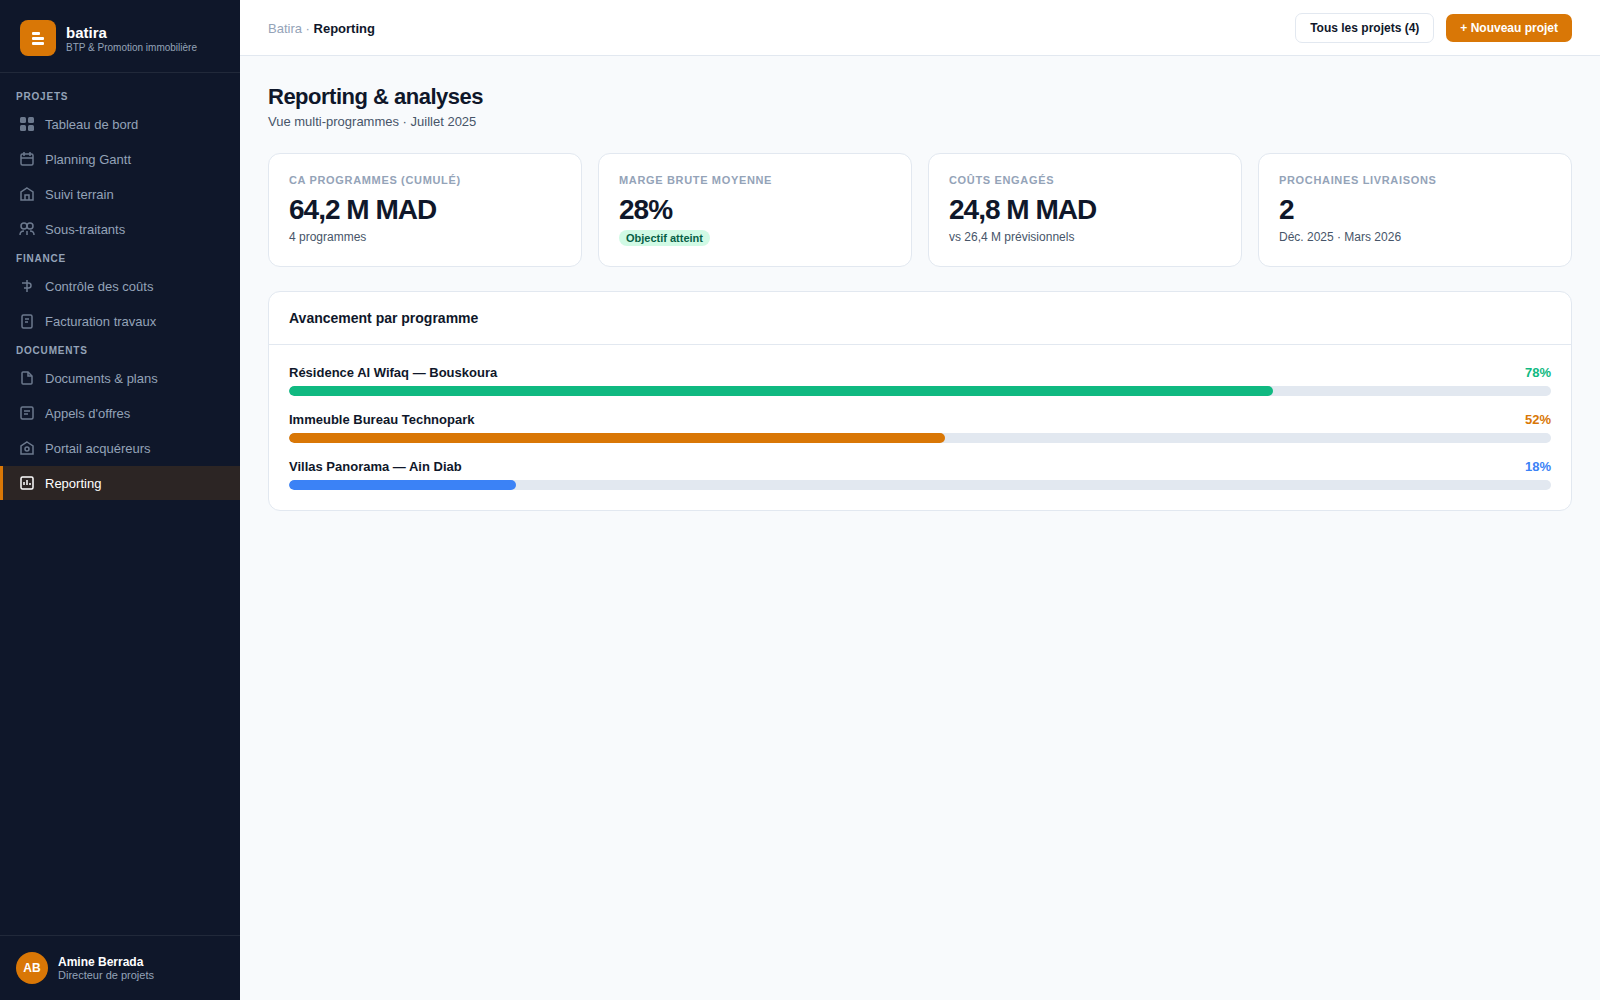This screenshot has height=1000, width=1600.
Task: Click the Villas Panorama progress bar
Action: tap(920, 485)
